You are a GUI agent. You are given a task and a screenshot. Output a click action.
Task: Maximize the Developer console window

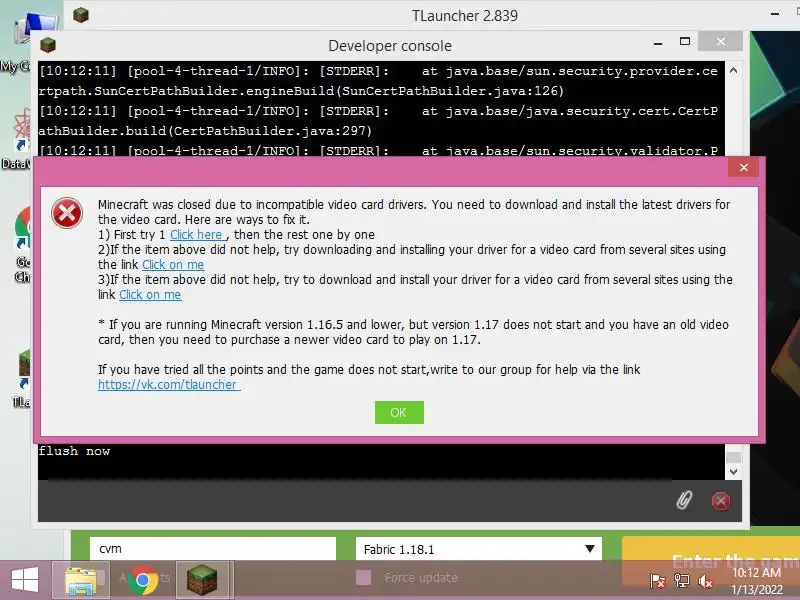point(685,42)
